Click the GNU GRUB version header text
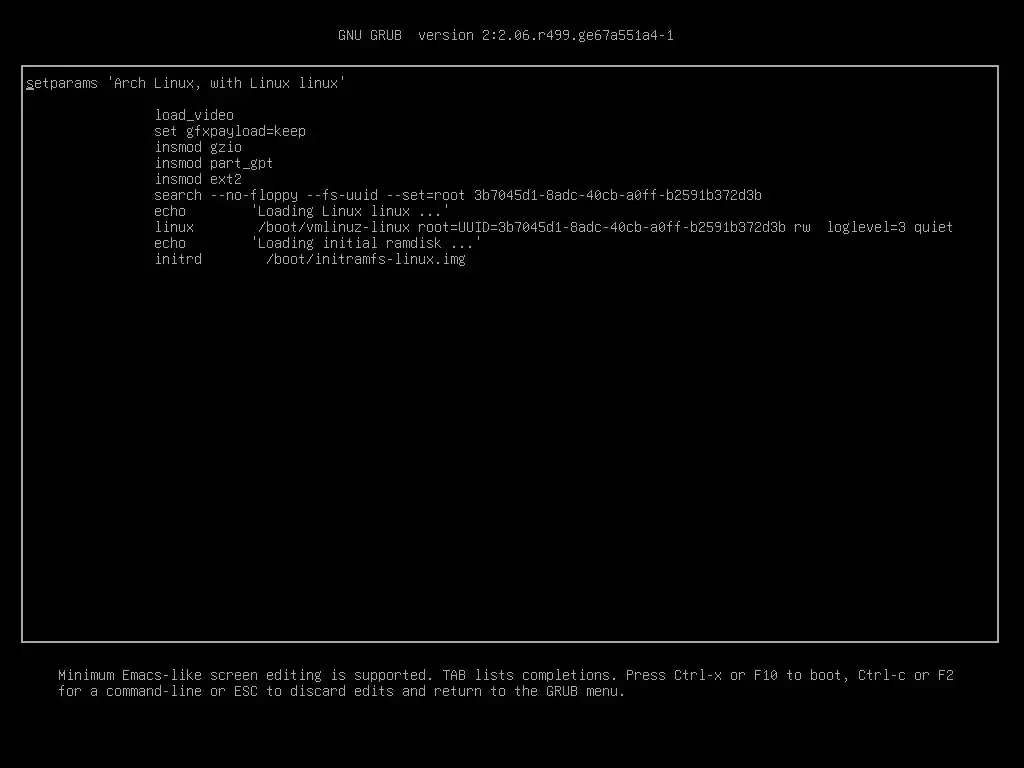The image size is (1024, 768). click(505, 35)
